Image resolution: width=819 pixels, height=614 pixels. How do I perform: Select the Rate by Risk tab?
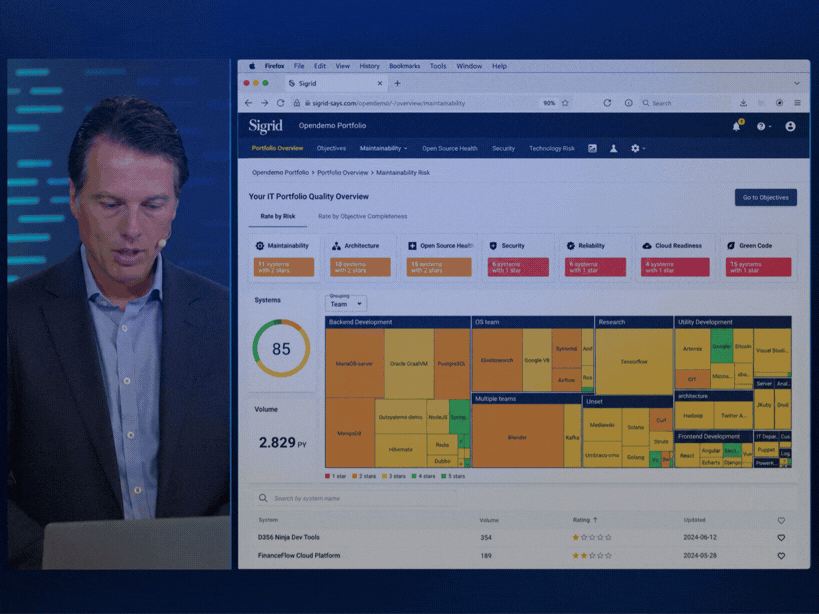coord(278,217)
